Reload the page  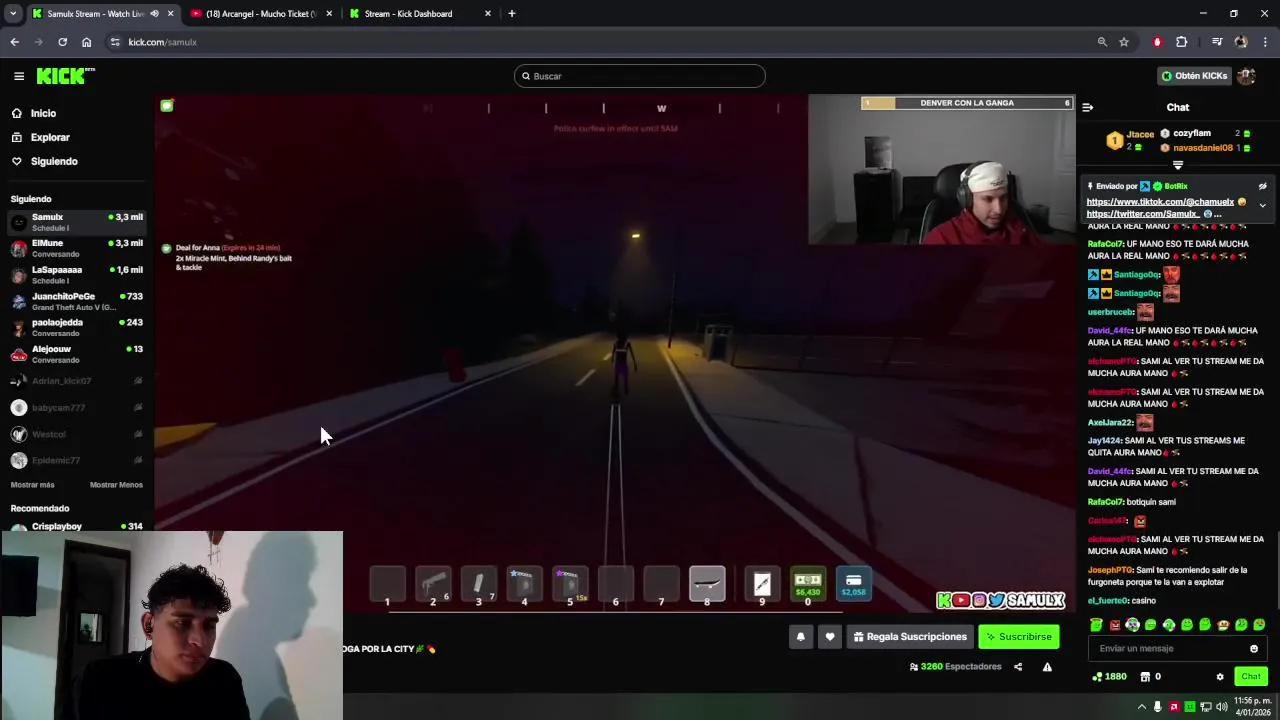[x=62, y=42]
